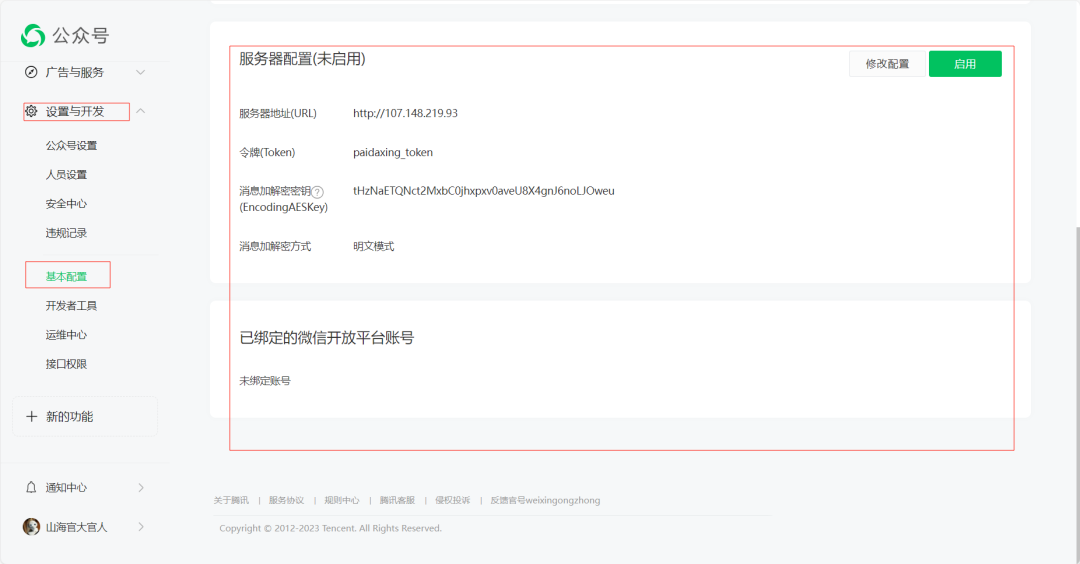Collapse the 设置与开发 chevron

click(x=141, y=111)
